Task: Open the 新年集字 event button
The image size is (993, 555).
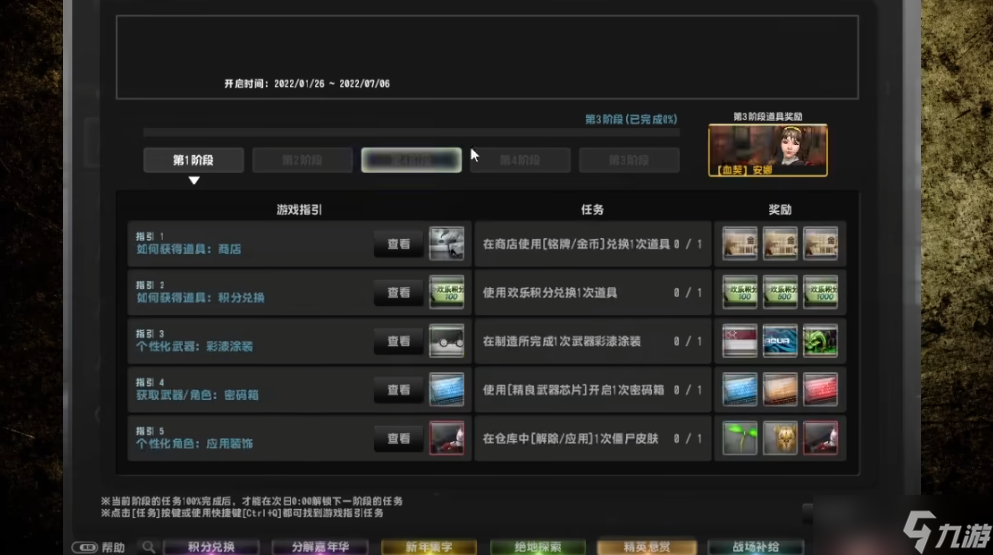Action: (x=429, y=547)
